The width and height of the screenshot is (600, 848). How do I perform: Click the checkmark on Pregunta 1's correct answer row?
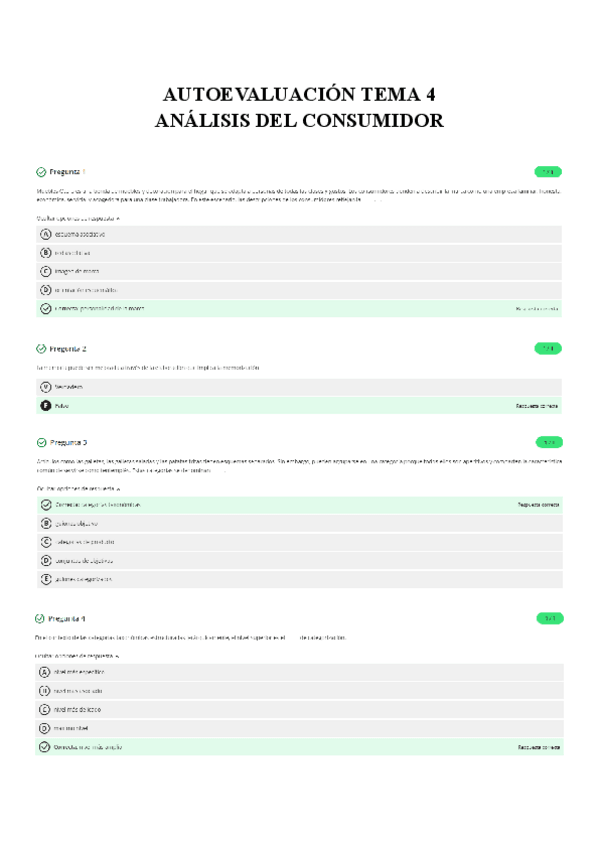pos(45,308)
